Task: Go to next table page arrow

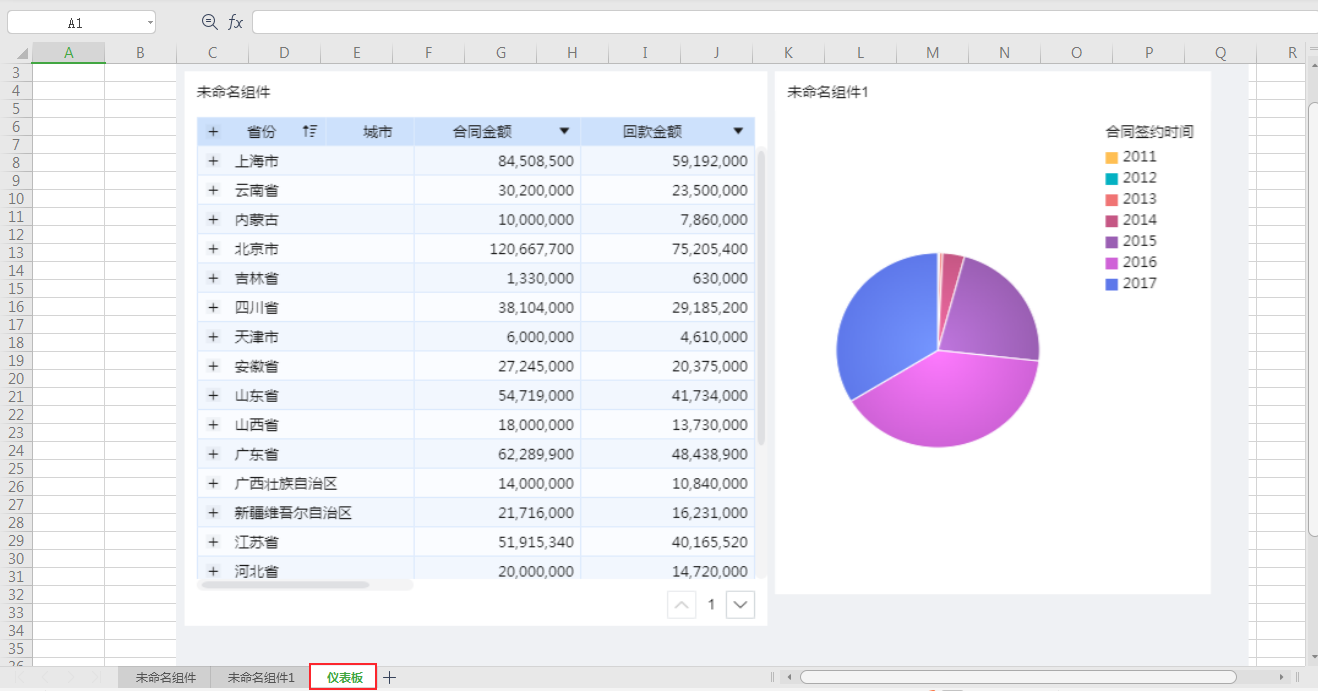Action: tap(740, 604)
